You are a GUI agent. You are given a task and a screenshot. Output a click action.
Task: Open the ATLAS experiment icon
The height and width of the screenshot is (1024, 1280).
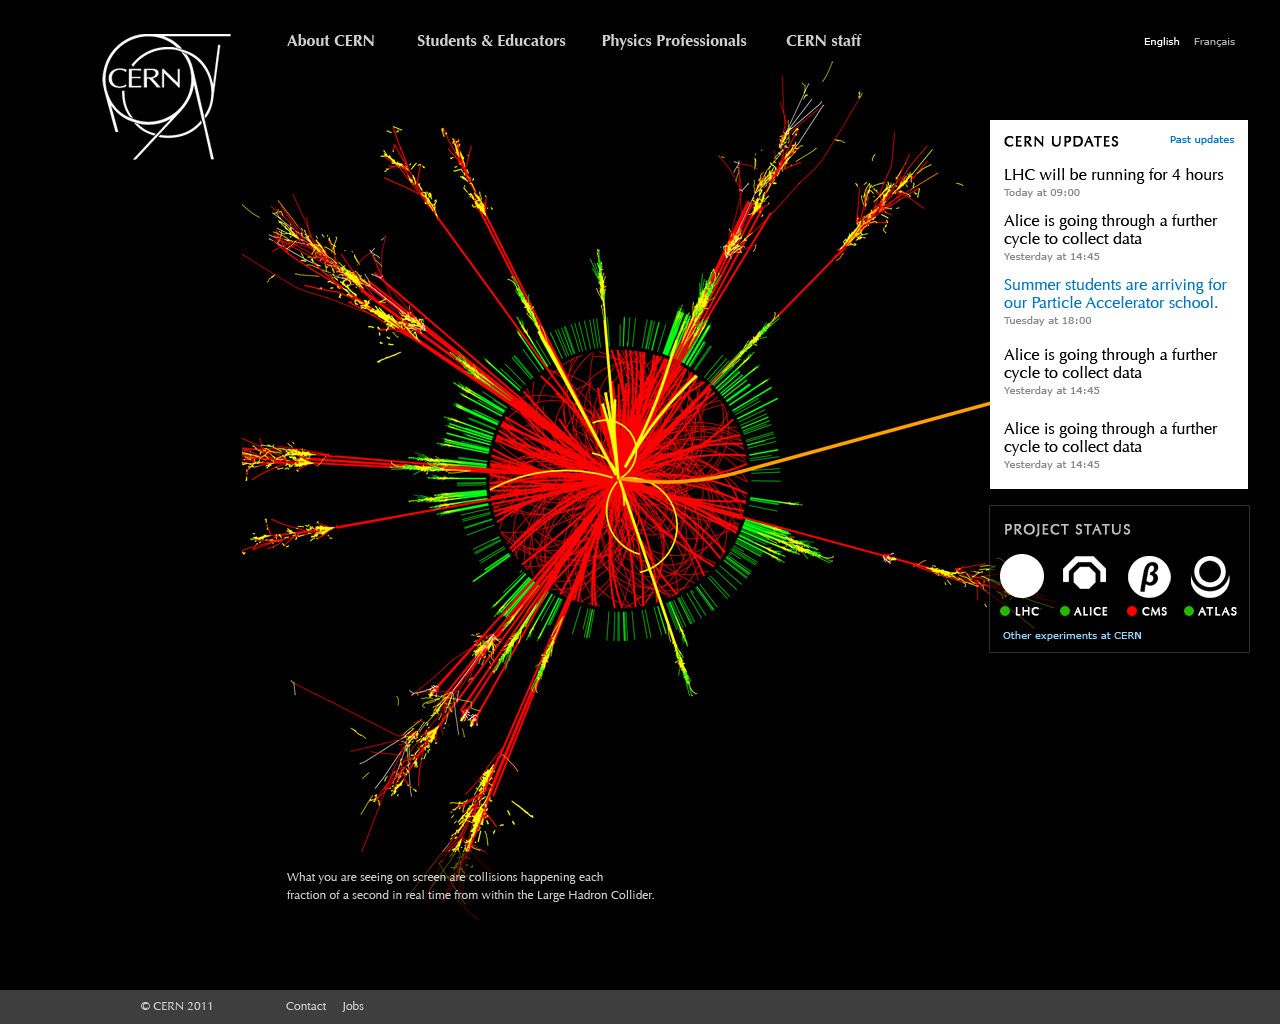pos(1210,577)
